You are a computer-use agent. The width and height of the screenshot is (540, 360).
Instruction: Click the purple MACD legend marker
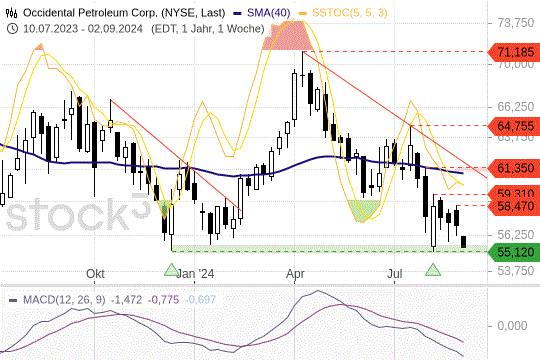pyautogui.click(x=13, y=300)
